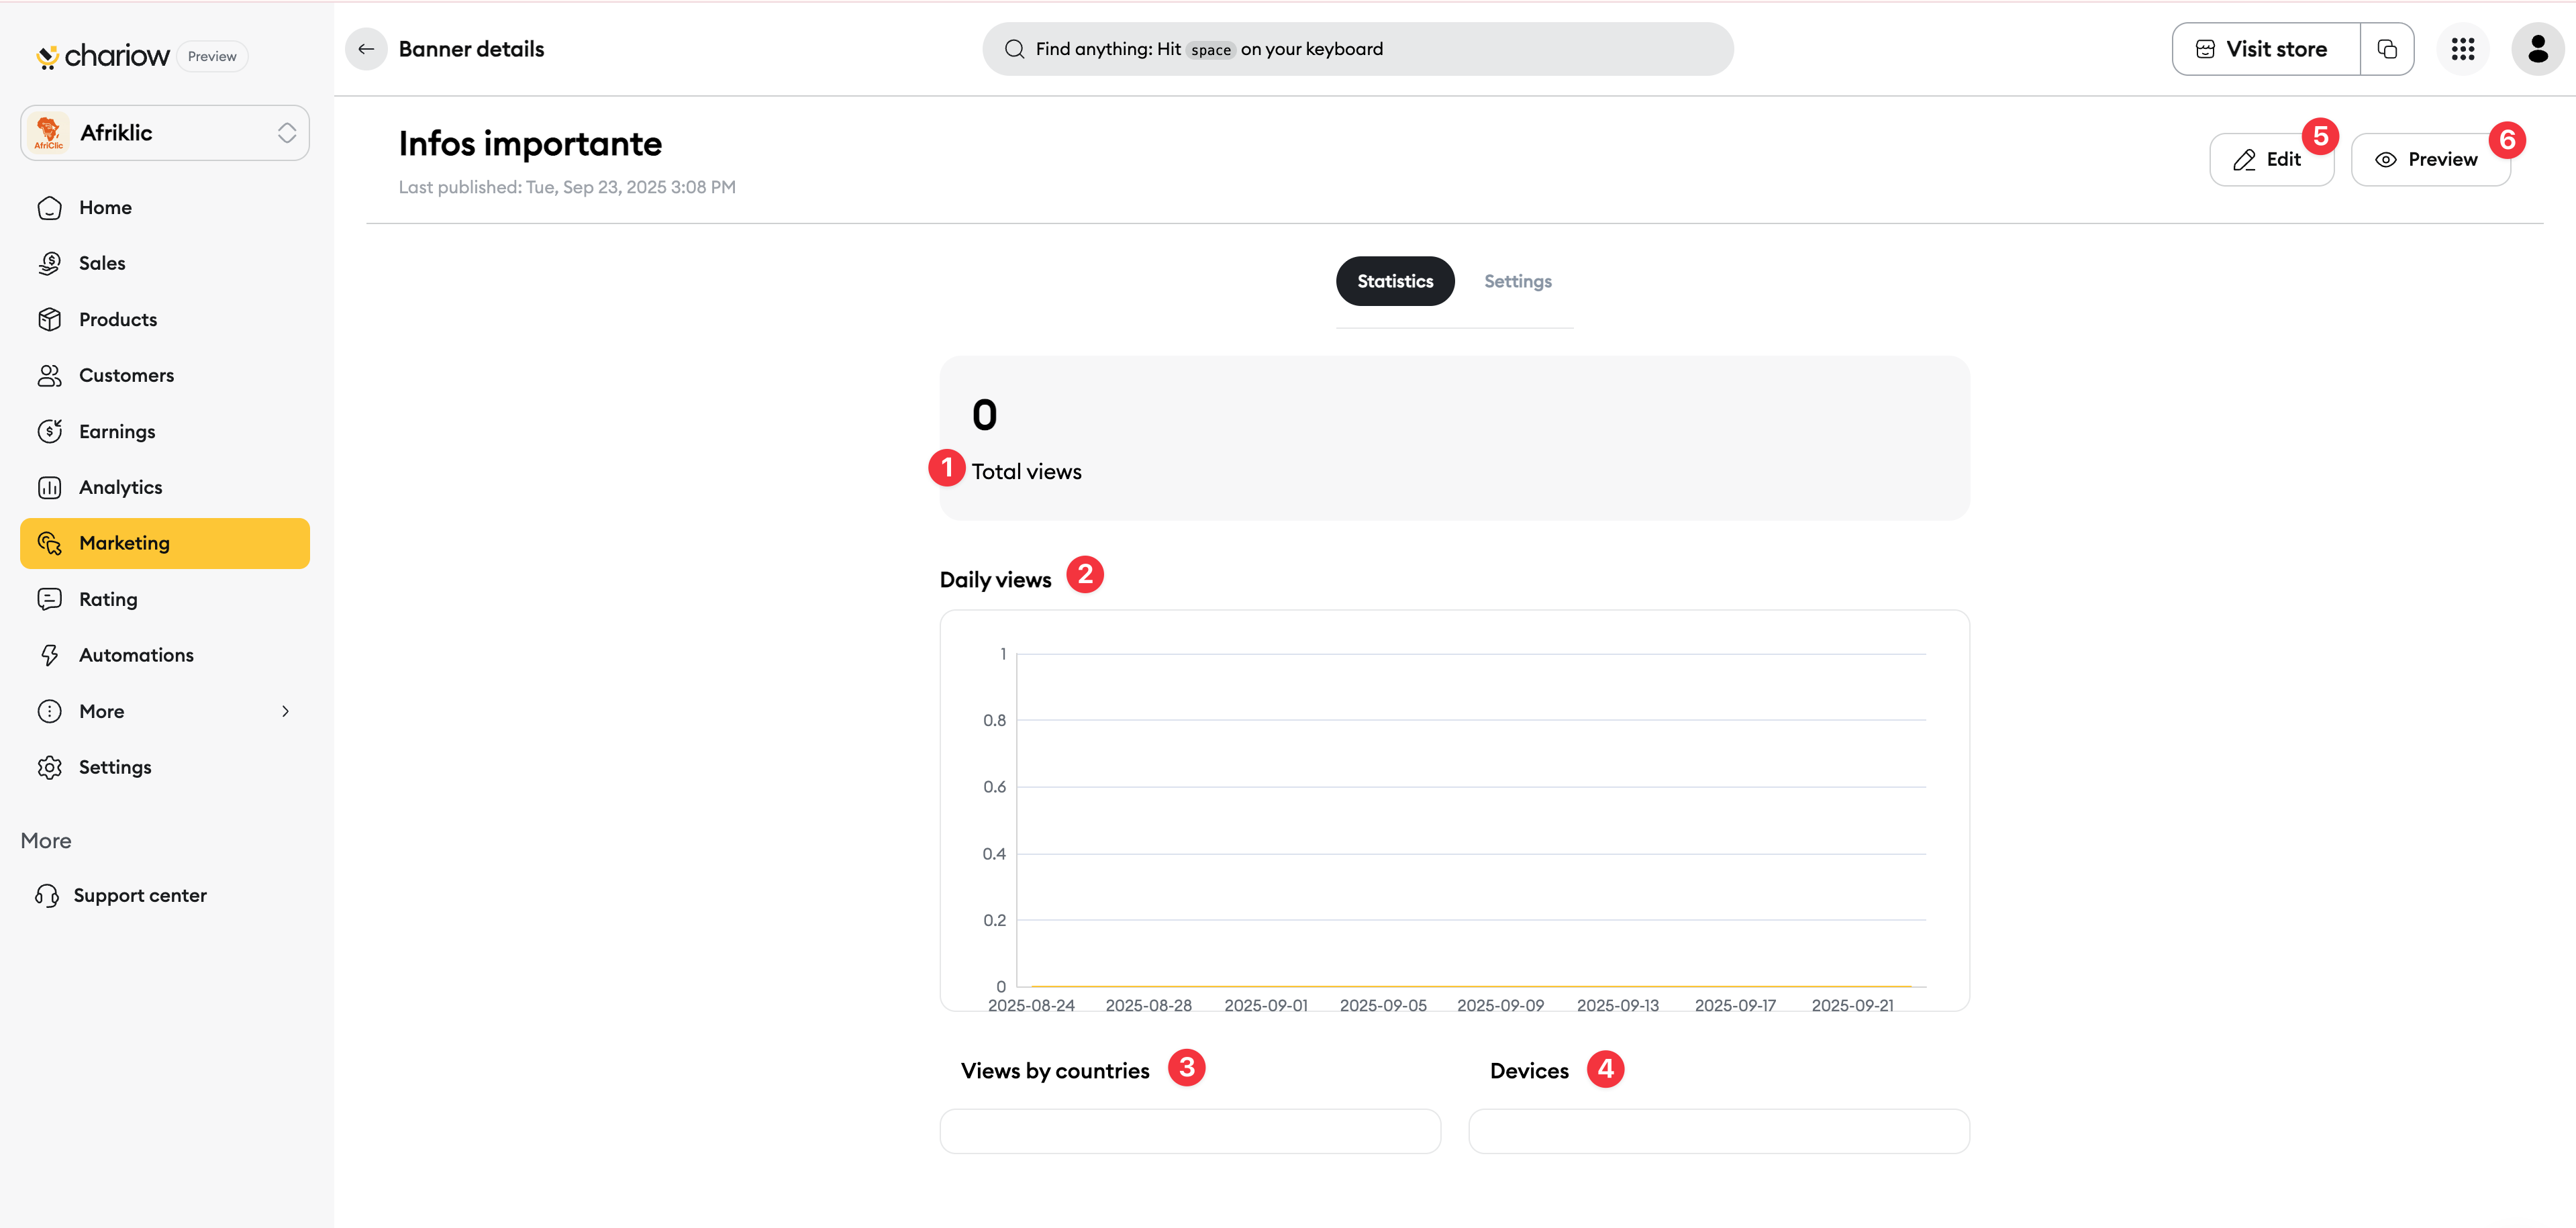Image resolution: width=2576 pixels, height=1228 pixels.
Task: Click the Support center headset icon
Action: coord(47,896)
